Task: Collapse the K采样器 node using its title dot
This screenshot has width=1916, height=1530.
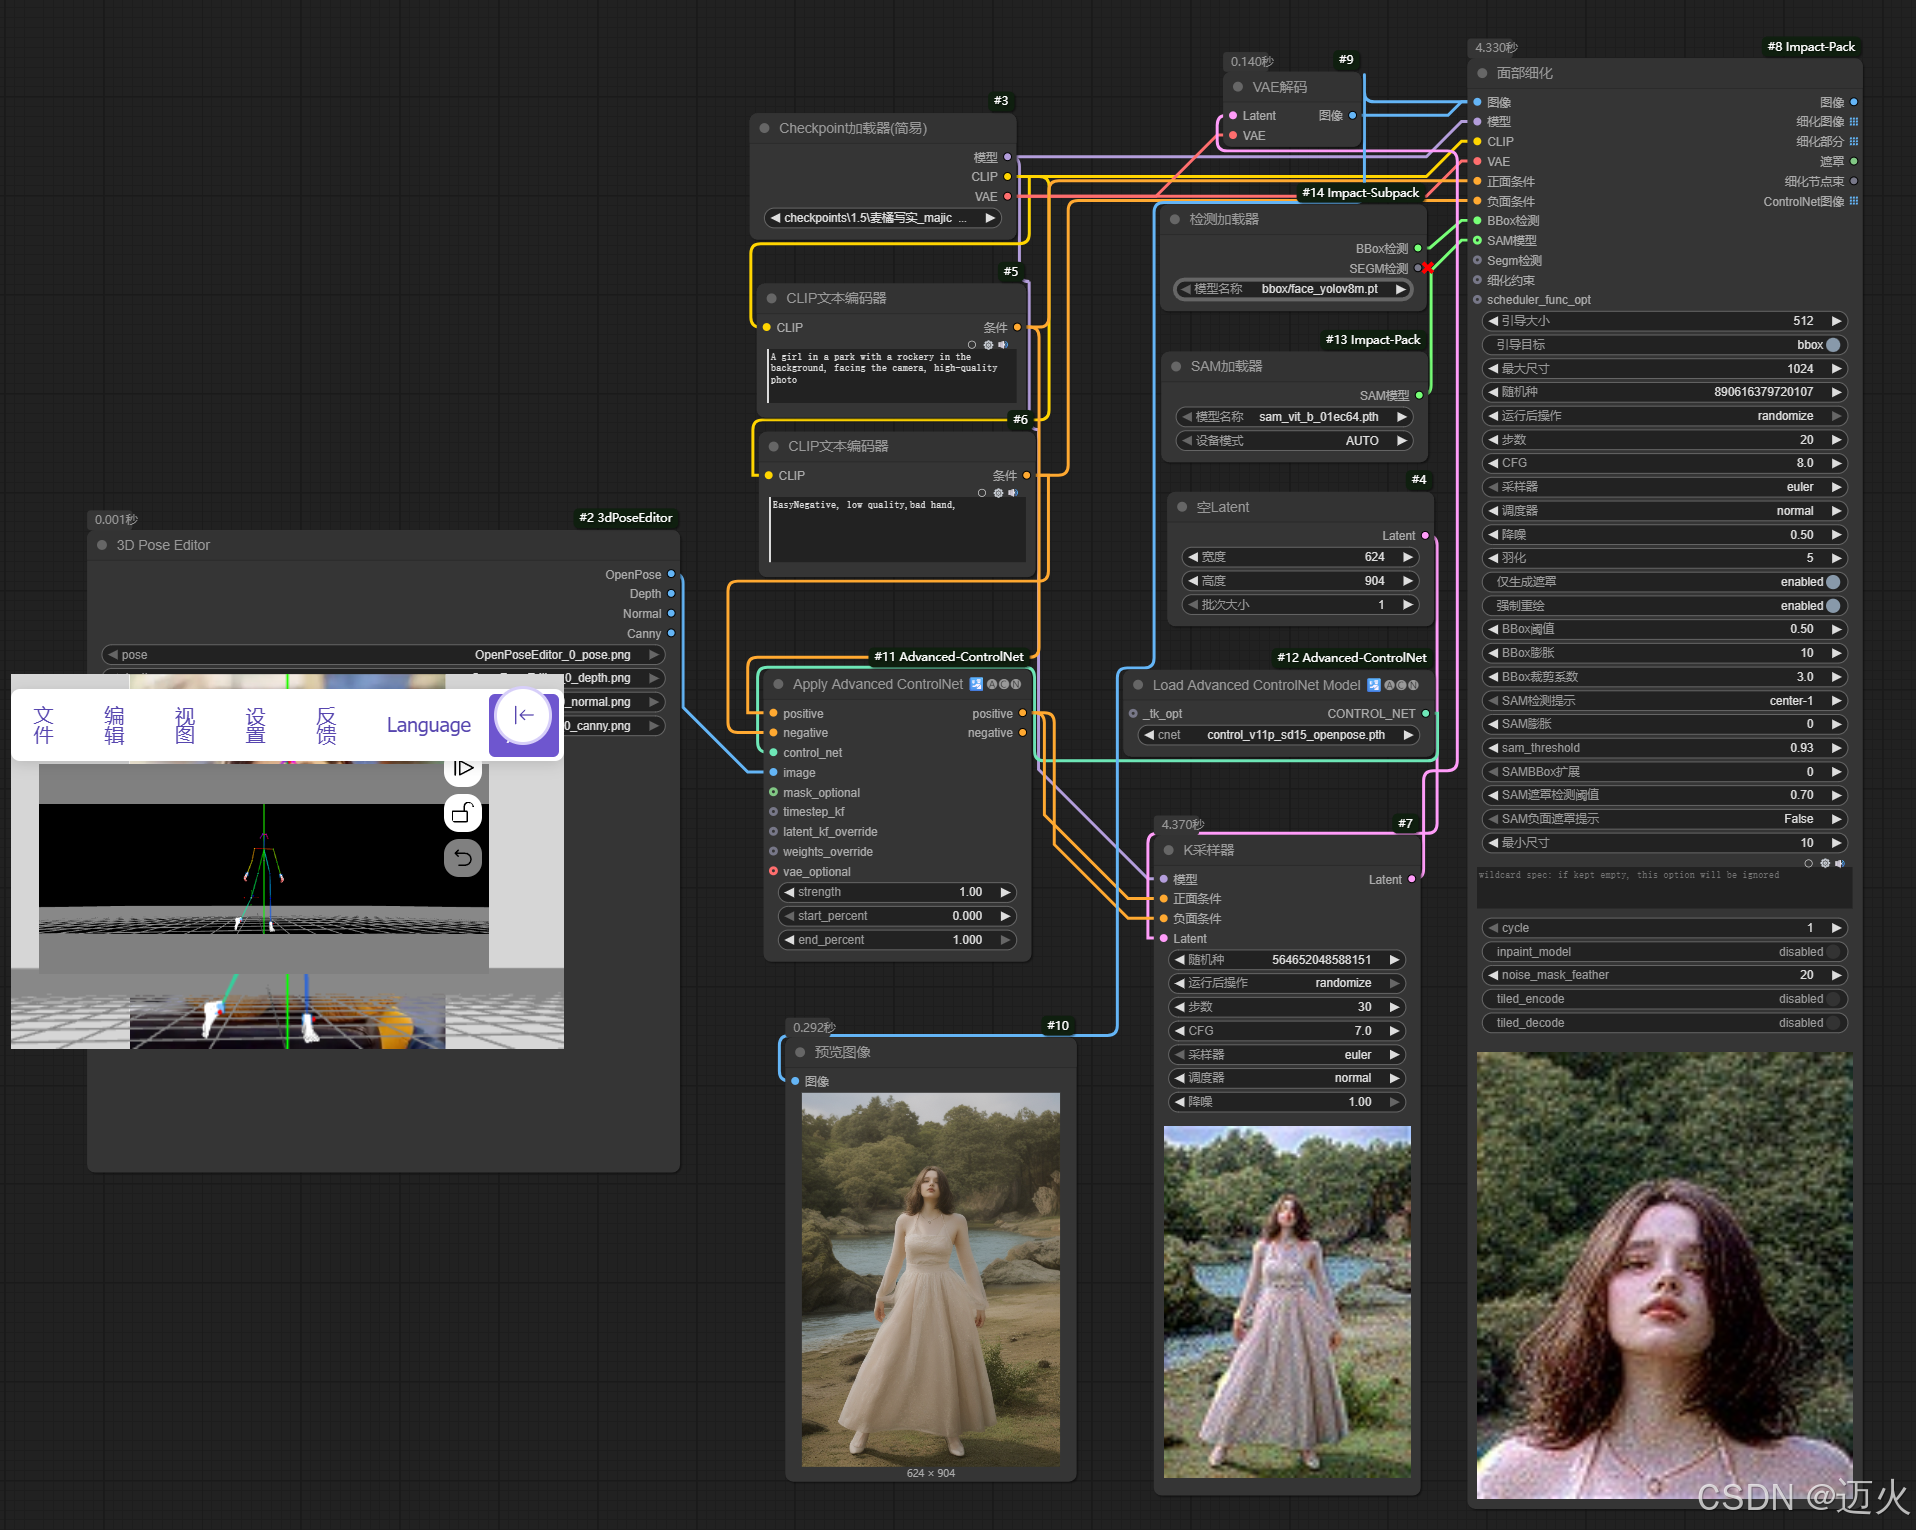Action: 1169,850
